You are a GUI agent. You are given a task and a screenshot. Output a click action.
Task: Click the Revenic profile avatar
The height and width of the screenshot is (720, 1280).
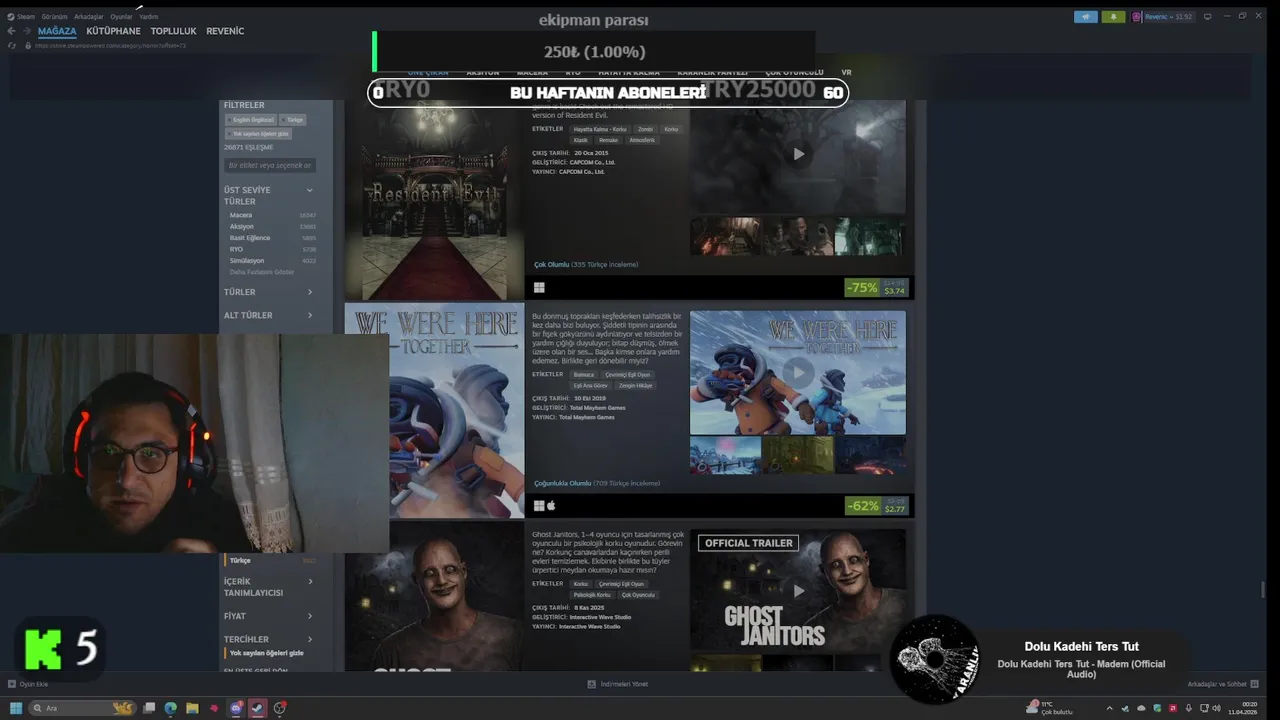(1137, 17)
